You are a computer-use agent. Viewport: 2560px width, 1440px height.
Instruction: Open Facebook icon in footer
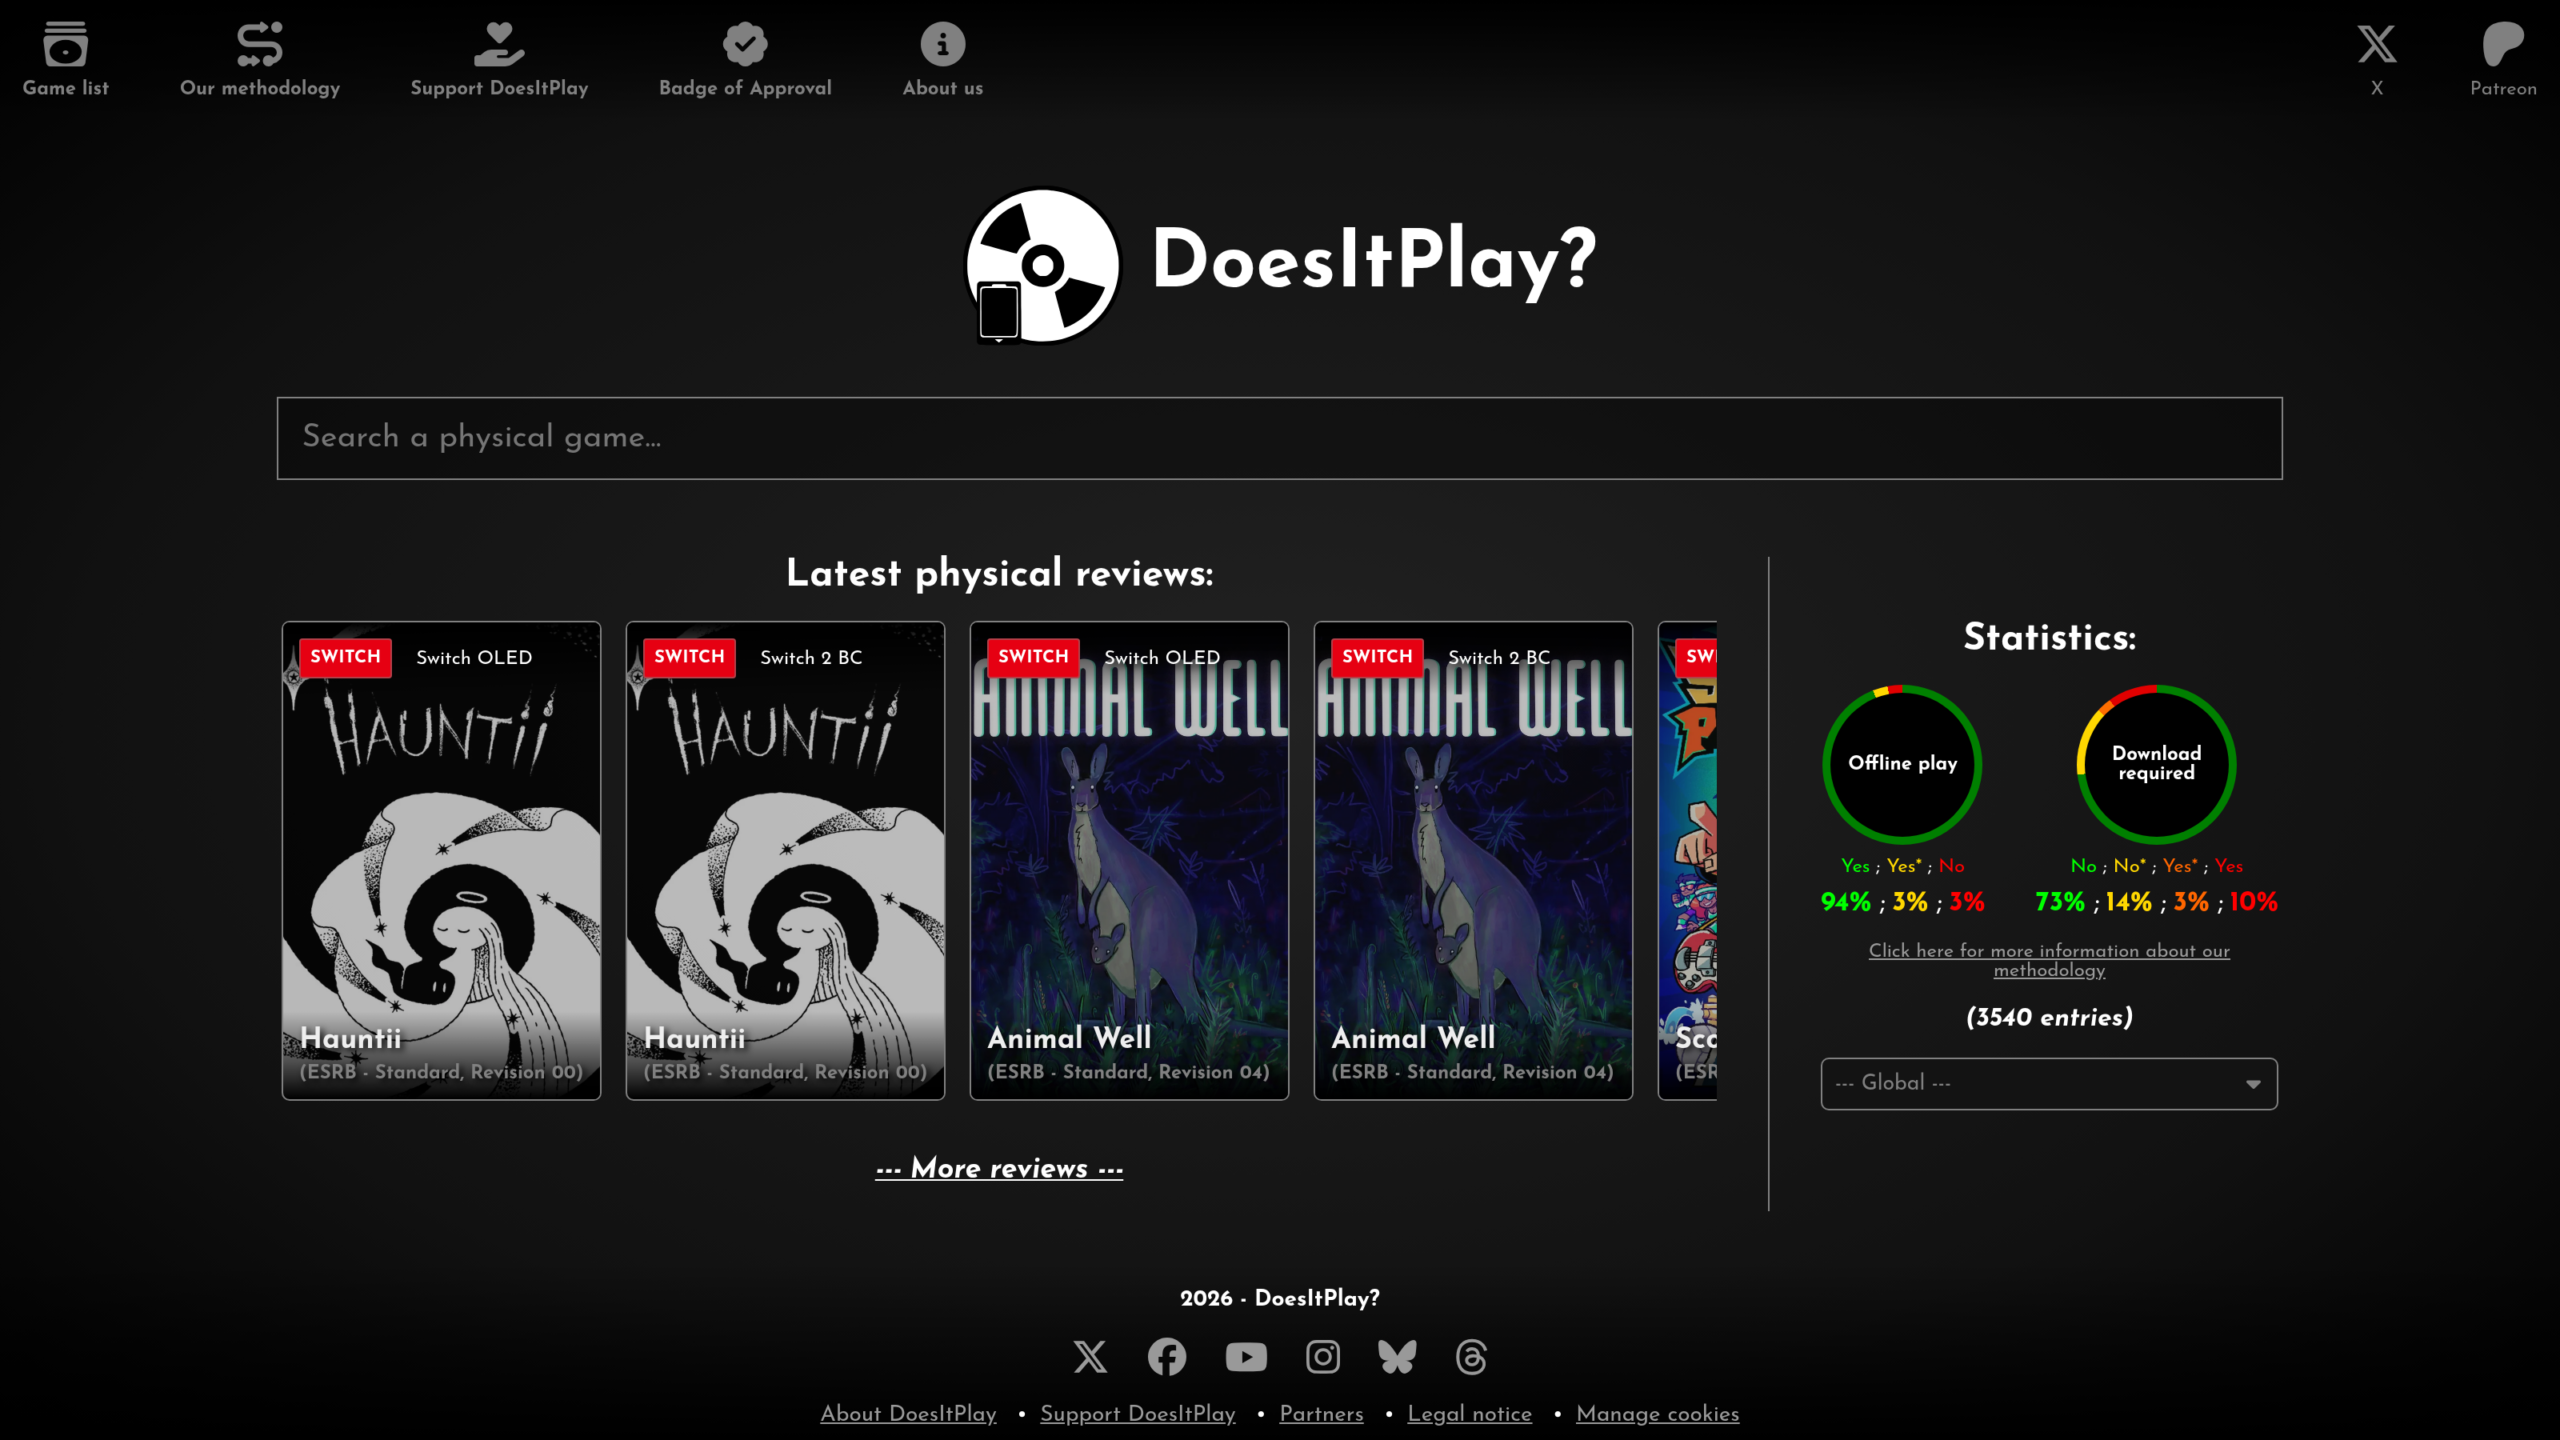(1167, 1357)
